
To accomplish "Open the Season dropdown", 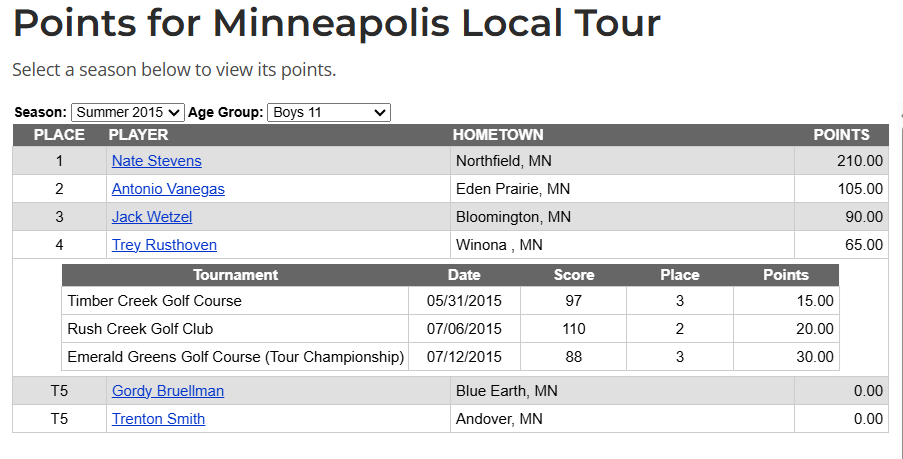I will [x=128, y=113].
